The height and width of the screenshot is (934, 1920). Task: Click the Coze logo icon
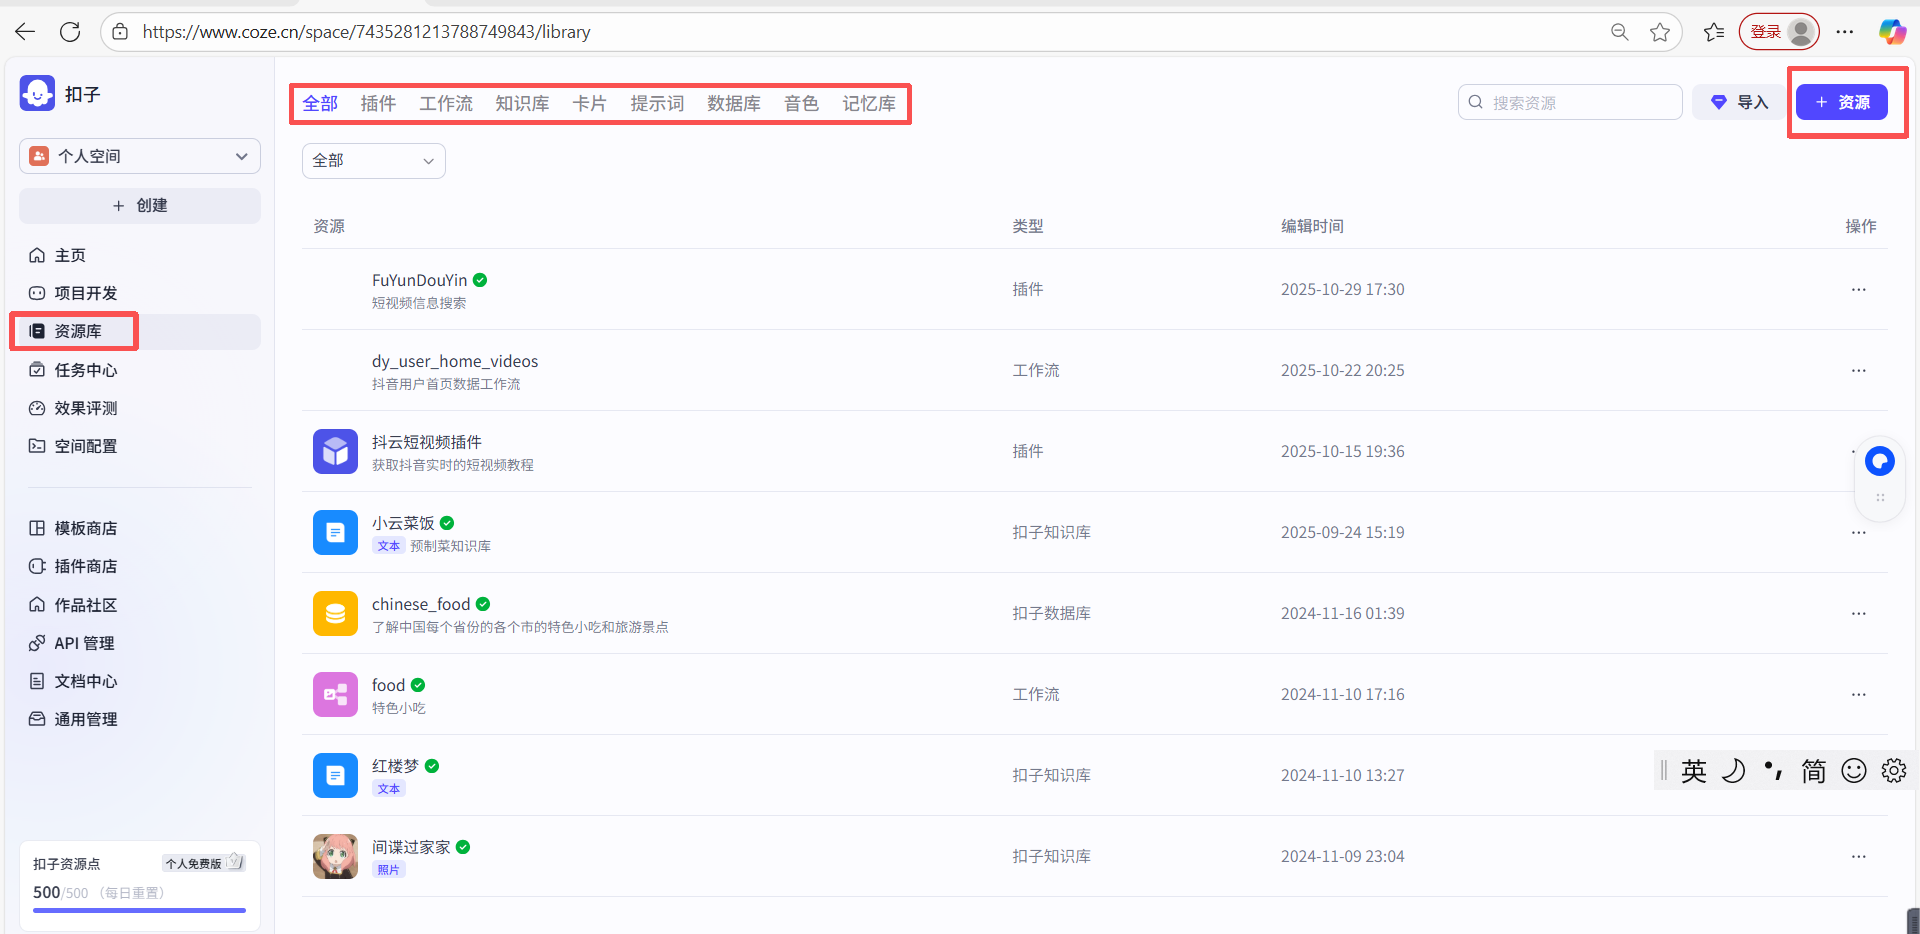(37, 94)
